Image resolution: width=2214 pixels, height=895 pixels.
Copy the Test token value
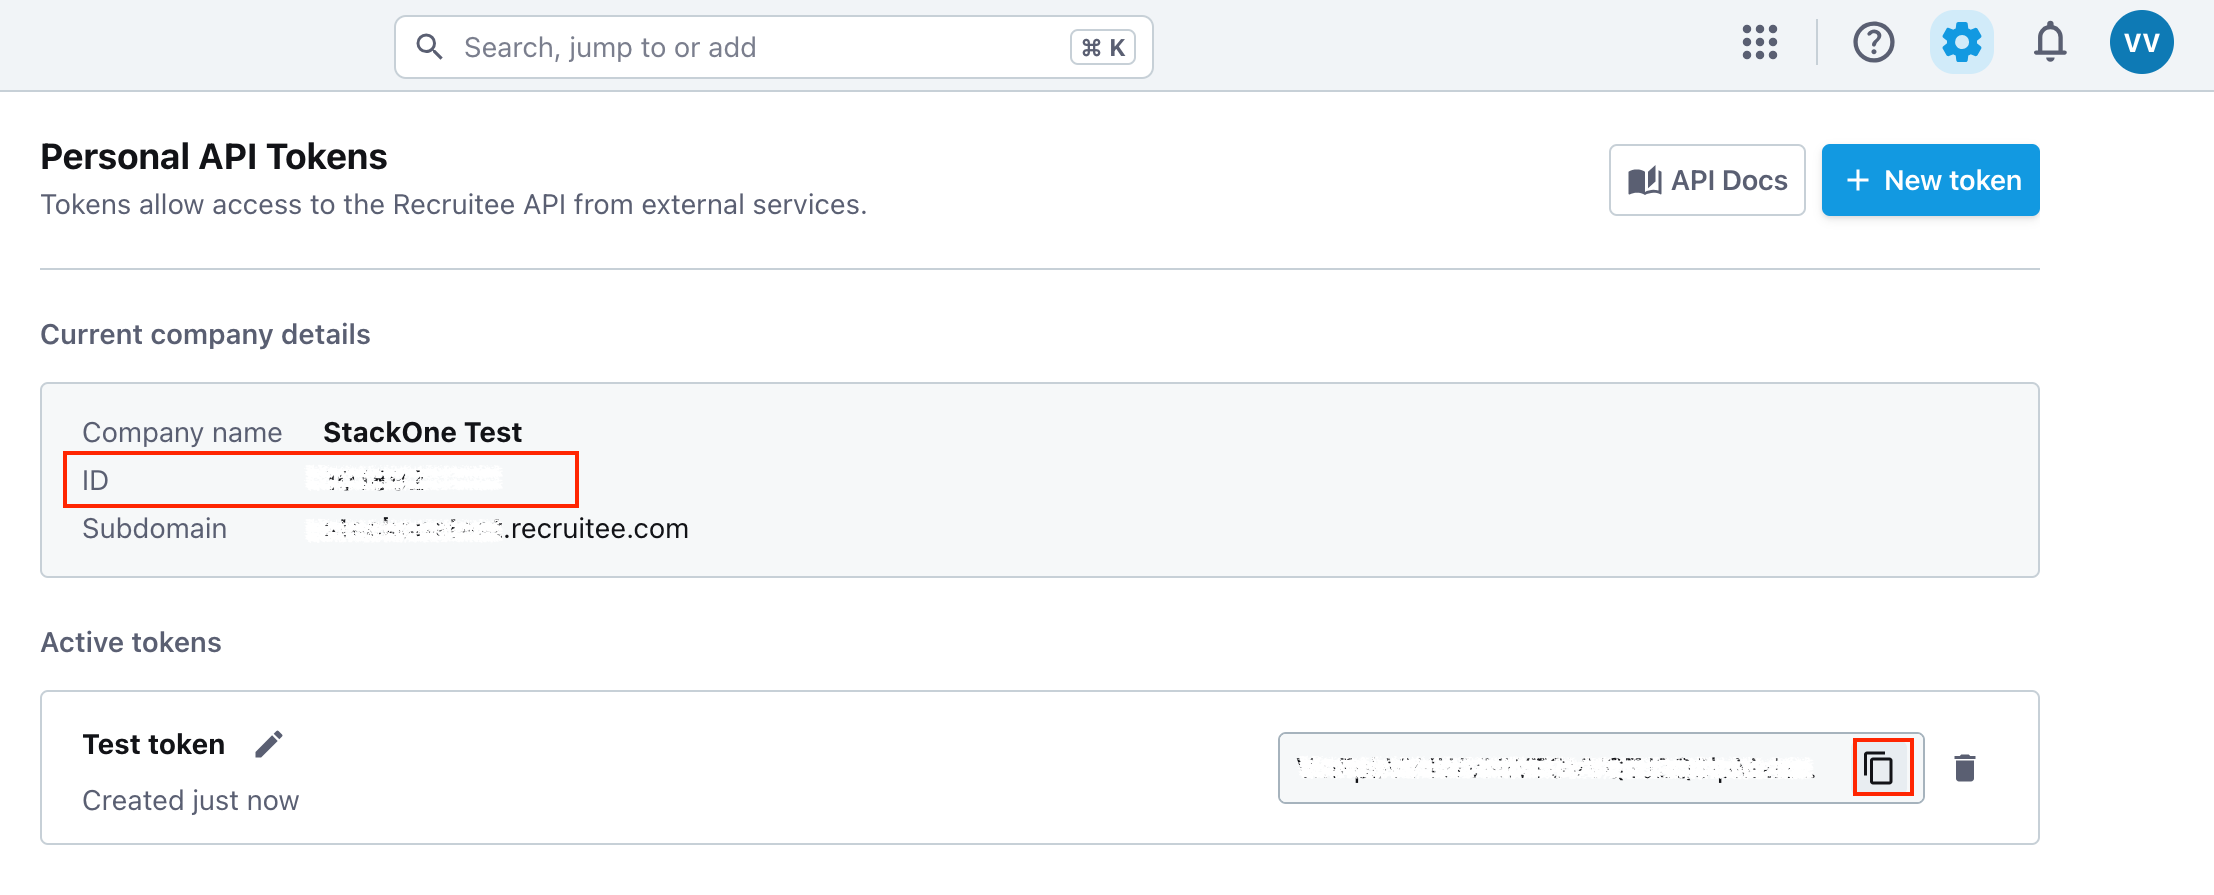[1881, 768]
